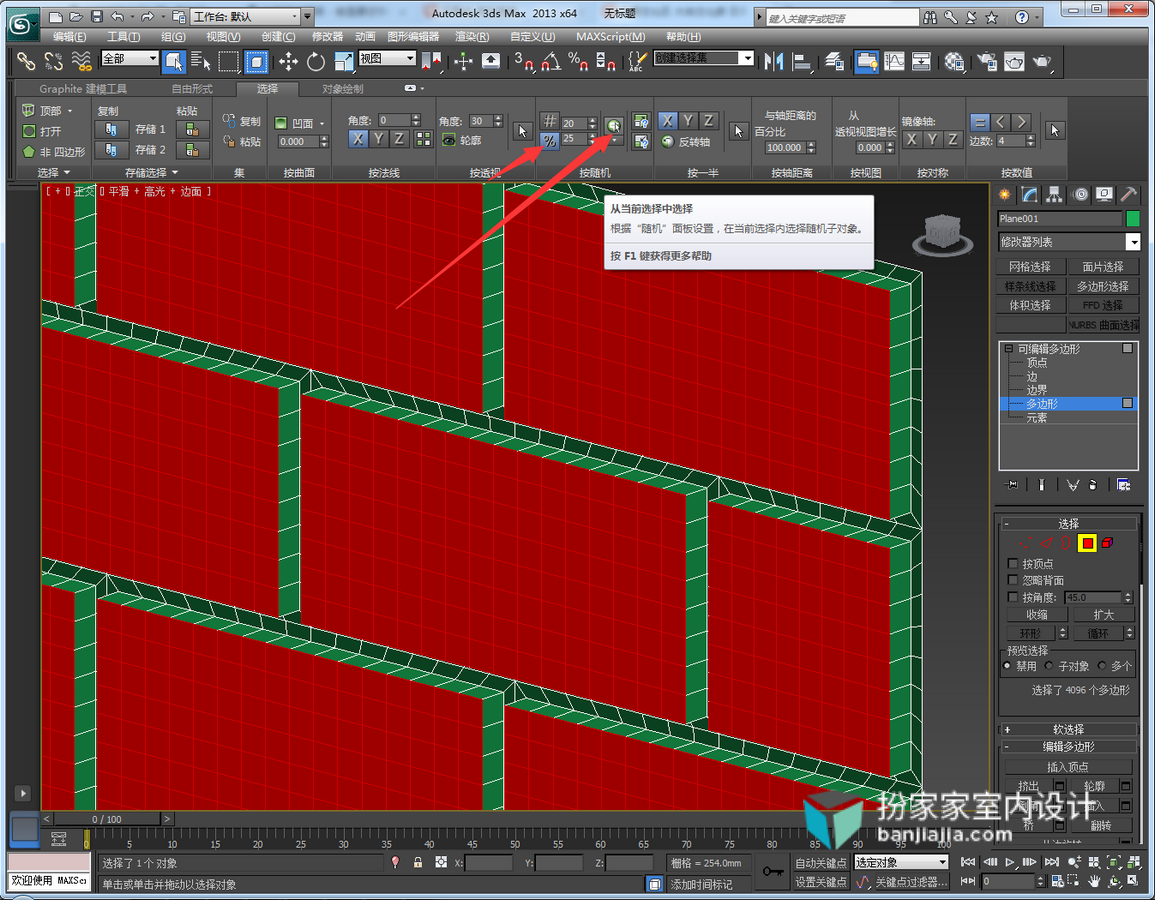Select the 多个 preview radio button
The width and height of the screenshot is (1155, 900).
pyautogui.click(x=1102, y=666)
